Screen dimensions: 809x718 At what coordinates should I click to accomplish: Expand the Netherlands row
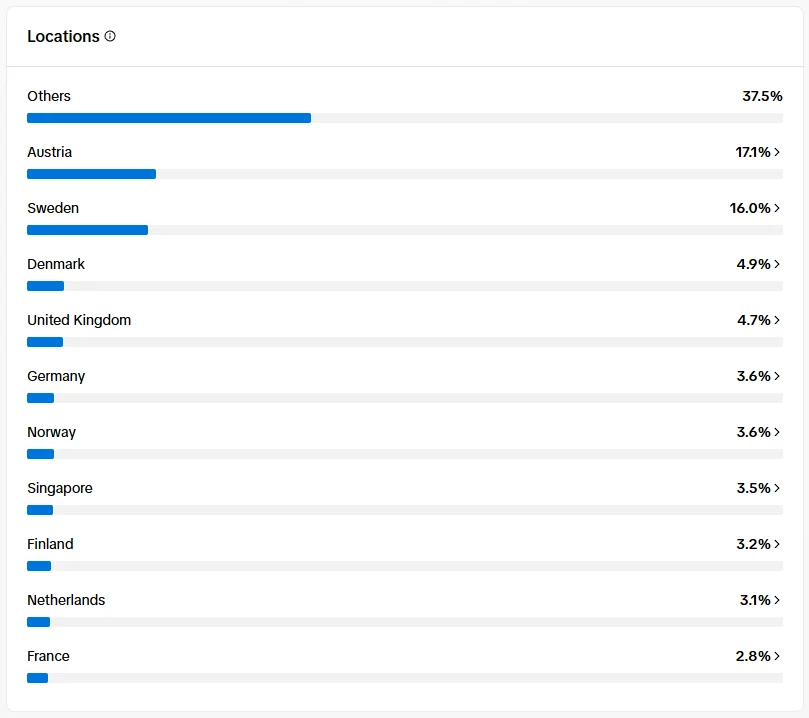click(779, 600)
